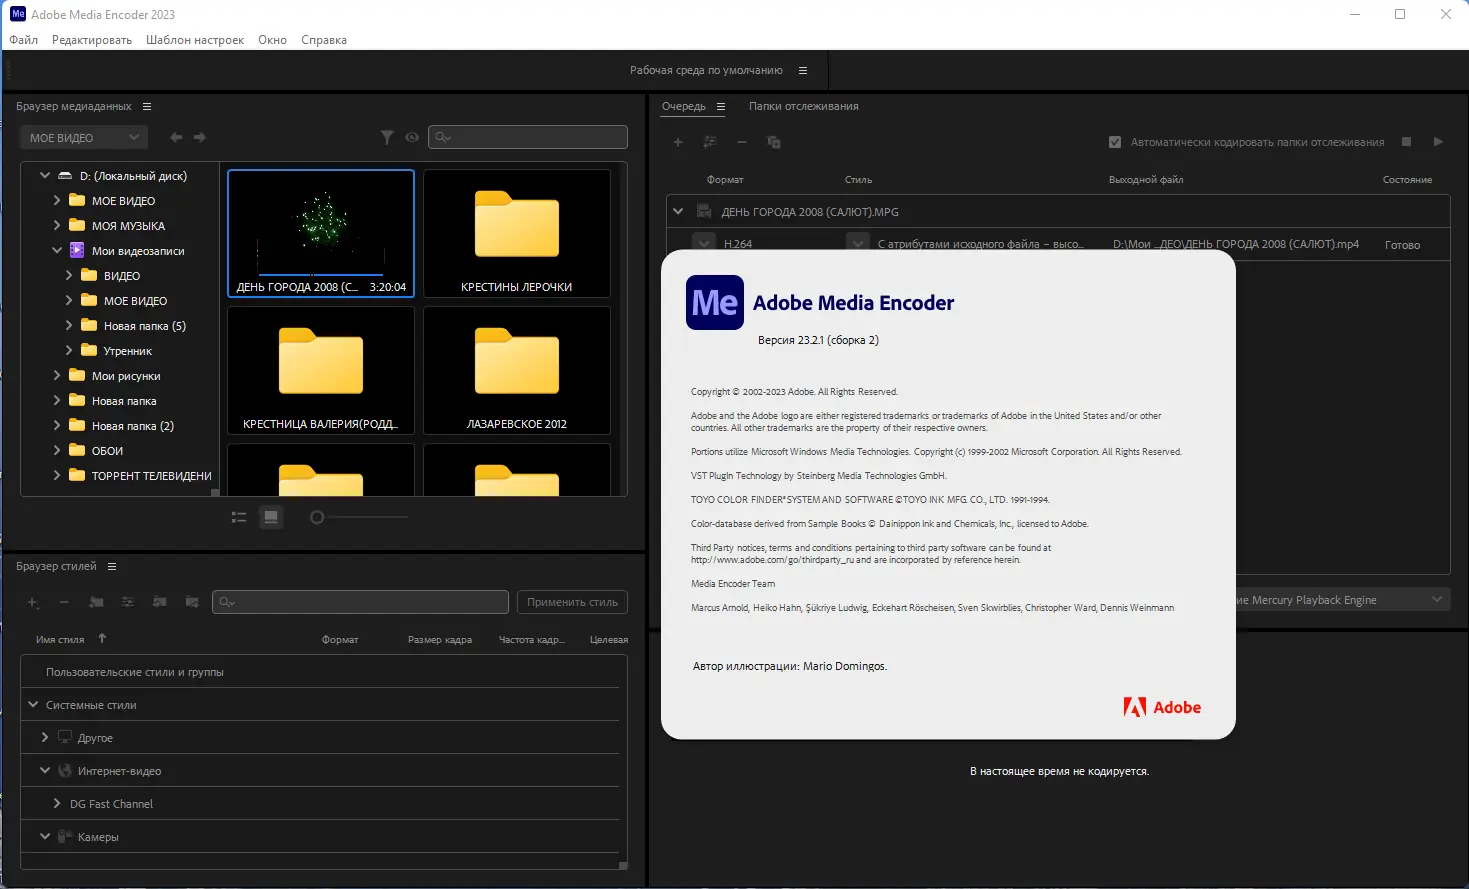The height and width of the screenshot is (889, 1469).
Task: Open the Preset Settings icon in Preset Browser
Action: 127,603
